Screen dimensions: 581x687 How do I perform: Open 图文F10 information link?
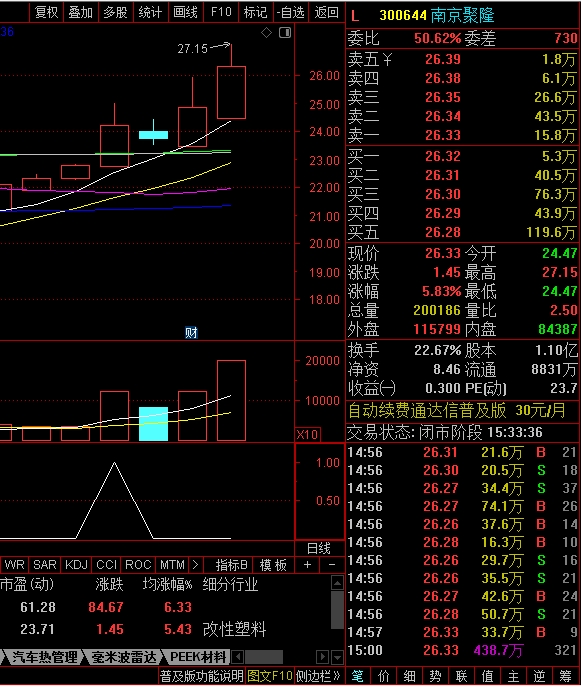click(x=270, y=676)
